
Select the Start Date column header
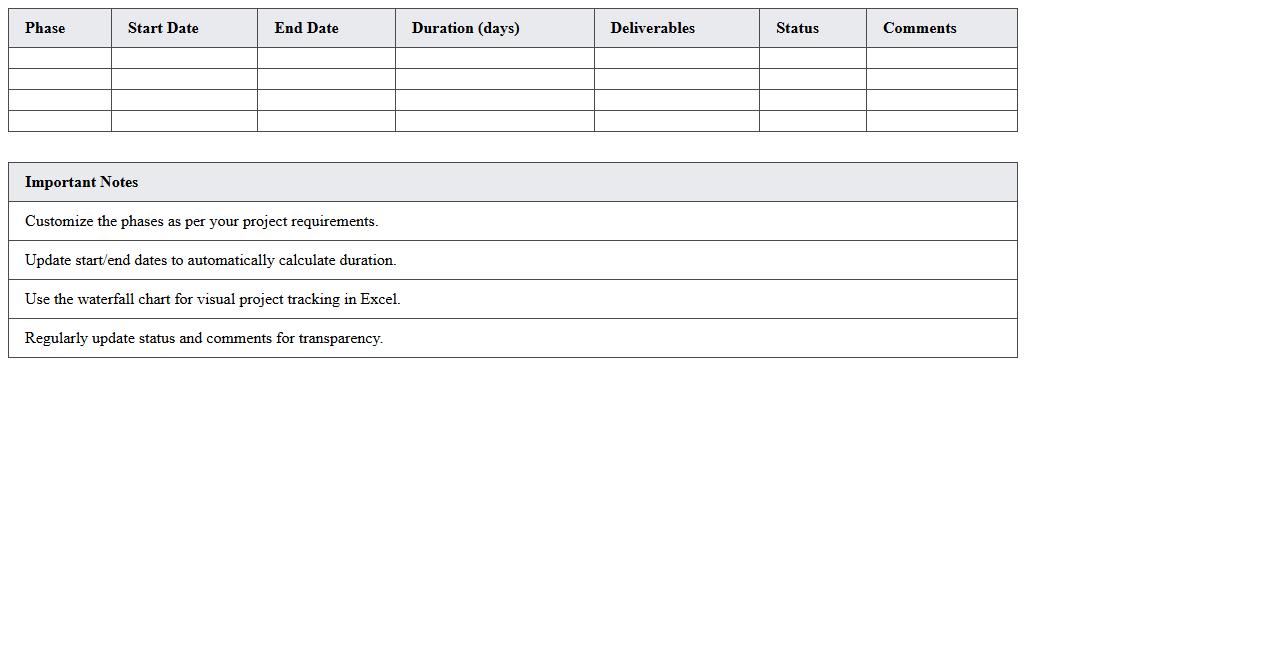click(x=163, y=28)
